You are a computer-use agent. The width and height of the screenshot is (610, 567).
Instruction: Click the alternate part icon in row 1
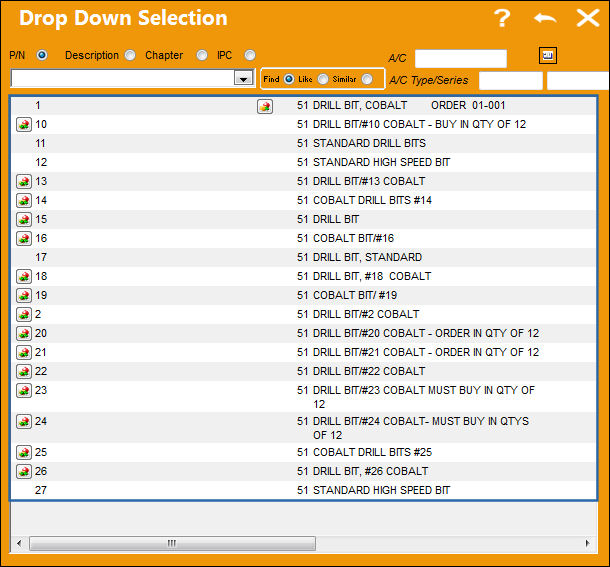click(x=265, y=106)
